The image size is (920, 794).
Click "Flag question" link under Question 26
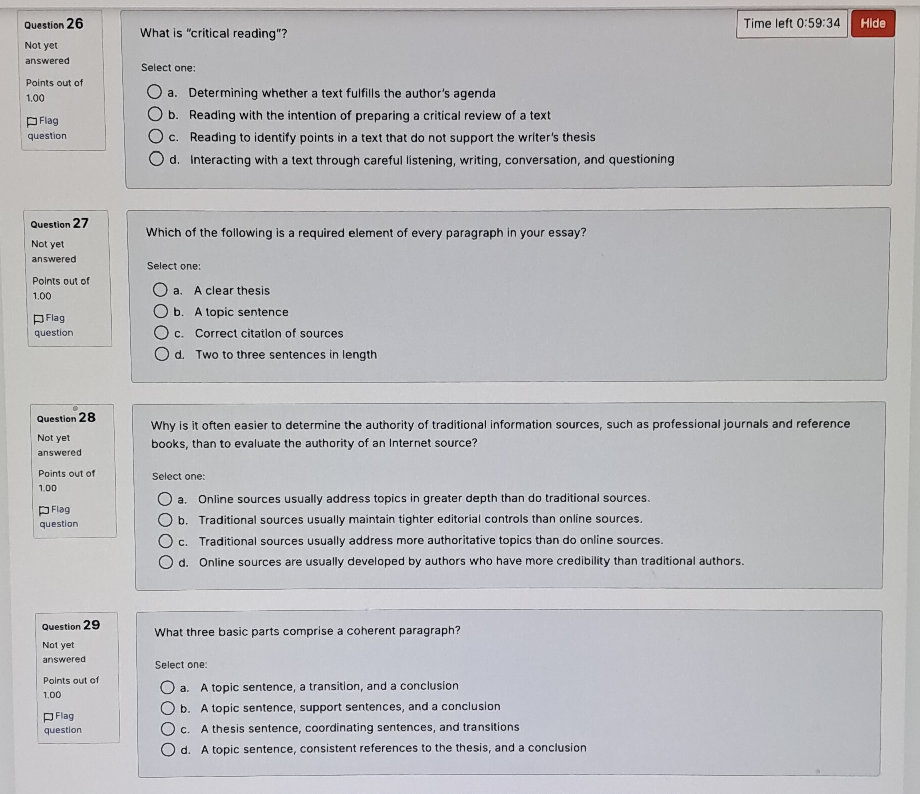pos(50,127)
